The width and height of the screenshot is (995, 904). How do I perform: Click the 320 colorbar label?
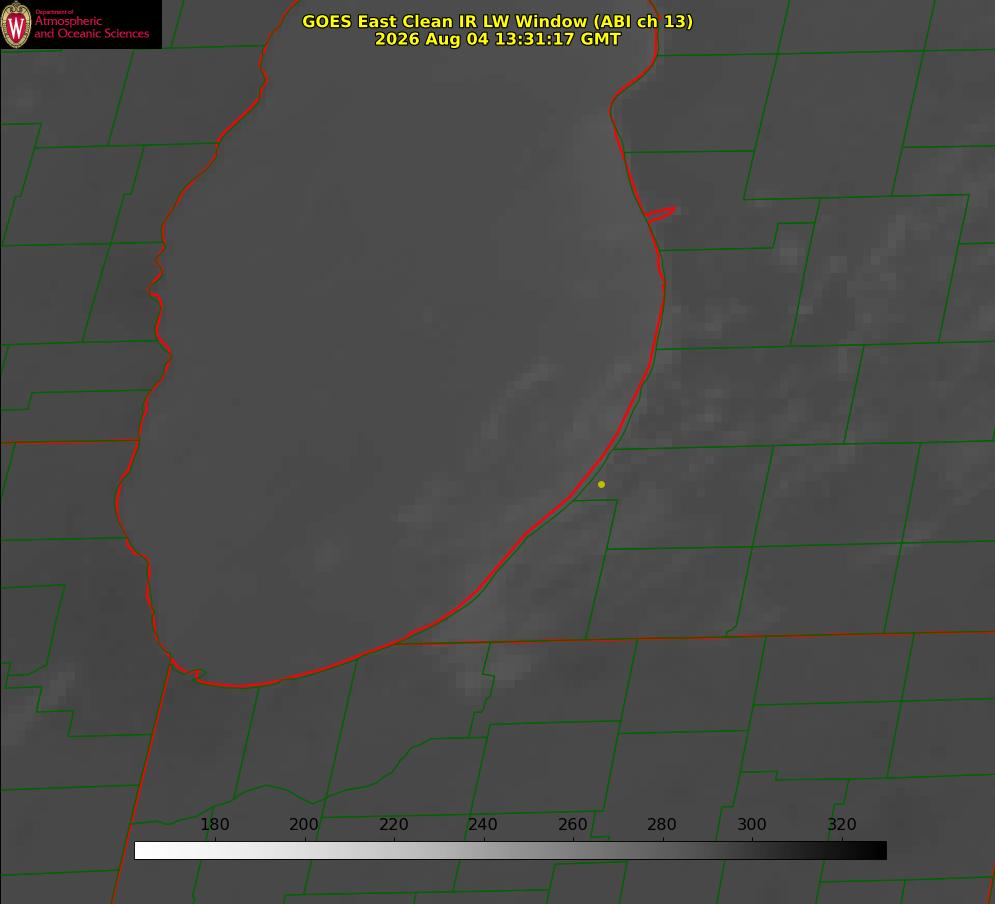click(x=841, y=824)
